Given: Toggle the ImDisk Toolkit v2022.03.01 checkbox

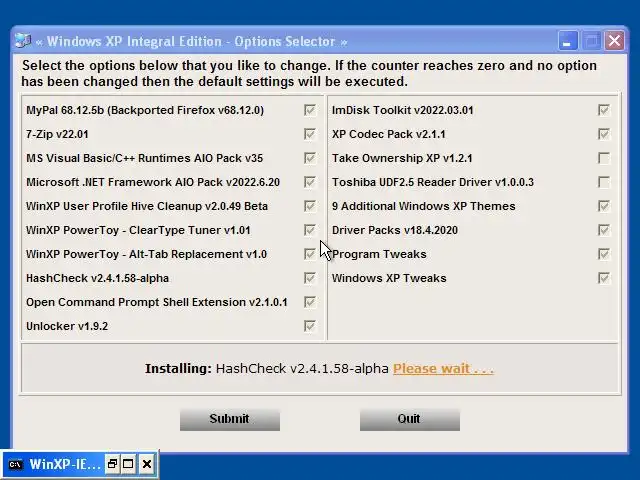Looking at the screenshot, I should pos(604,110).
